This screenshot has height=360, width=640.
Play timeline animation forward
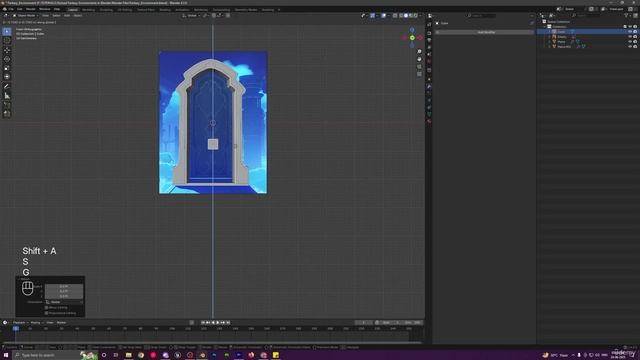(x=218, y=322)
